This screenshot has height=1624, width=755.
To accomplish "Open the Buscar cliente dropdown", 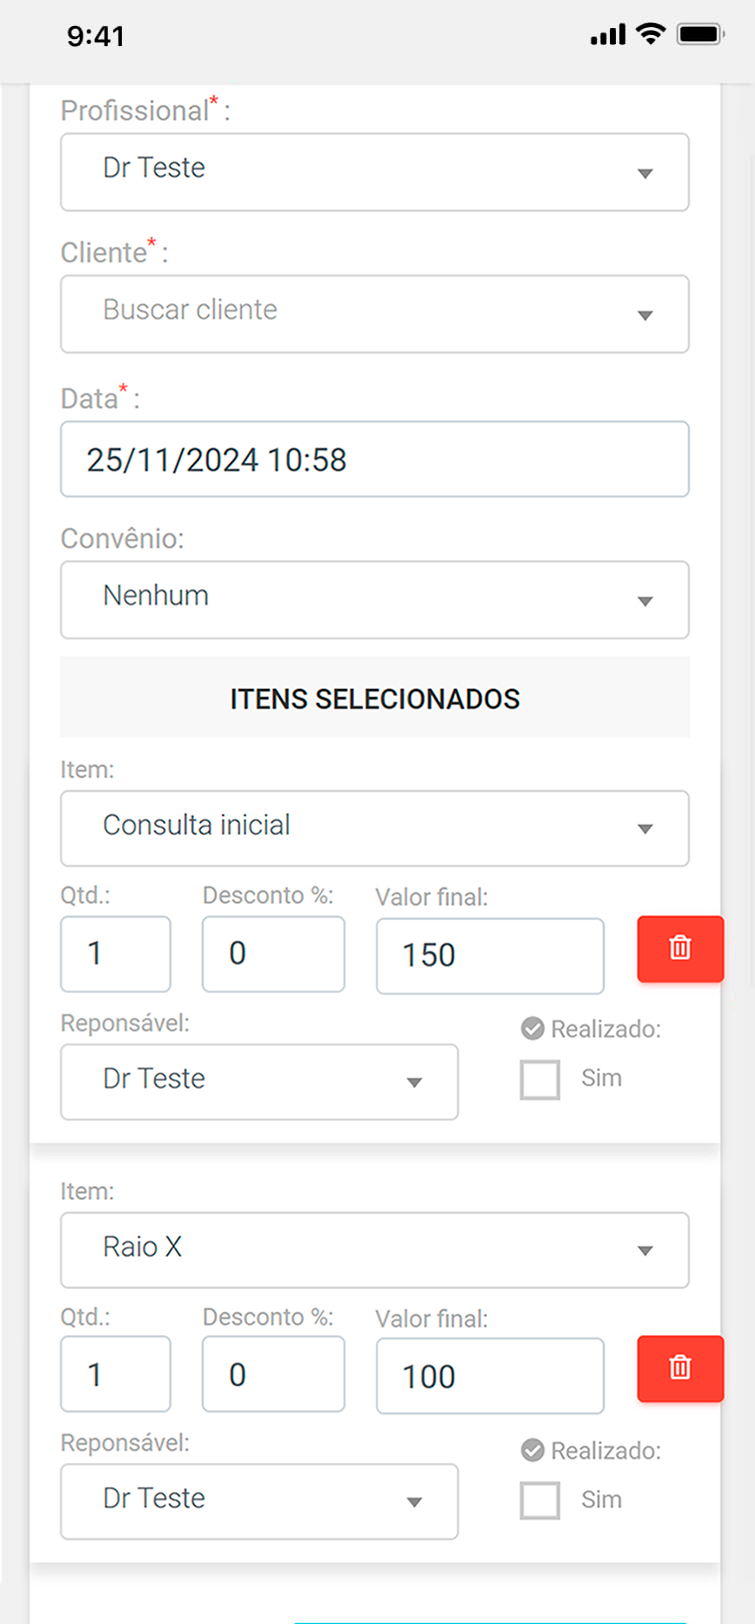I will 374,314.
